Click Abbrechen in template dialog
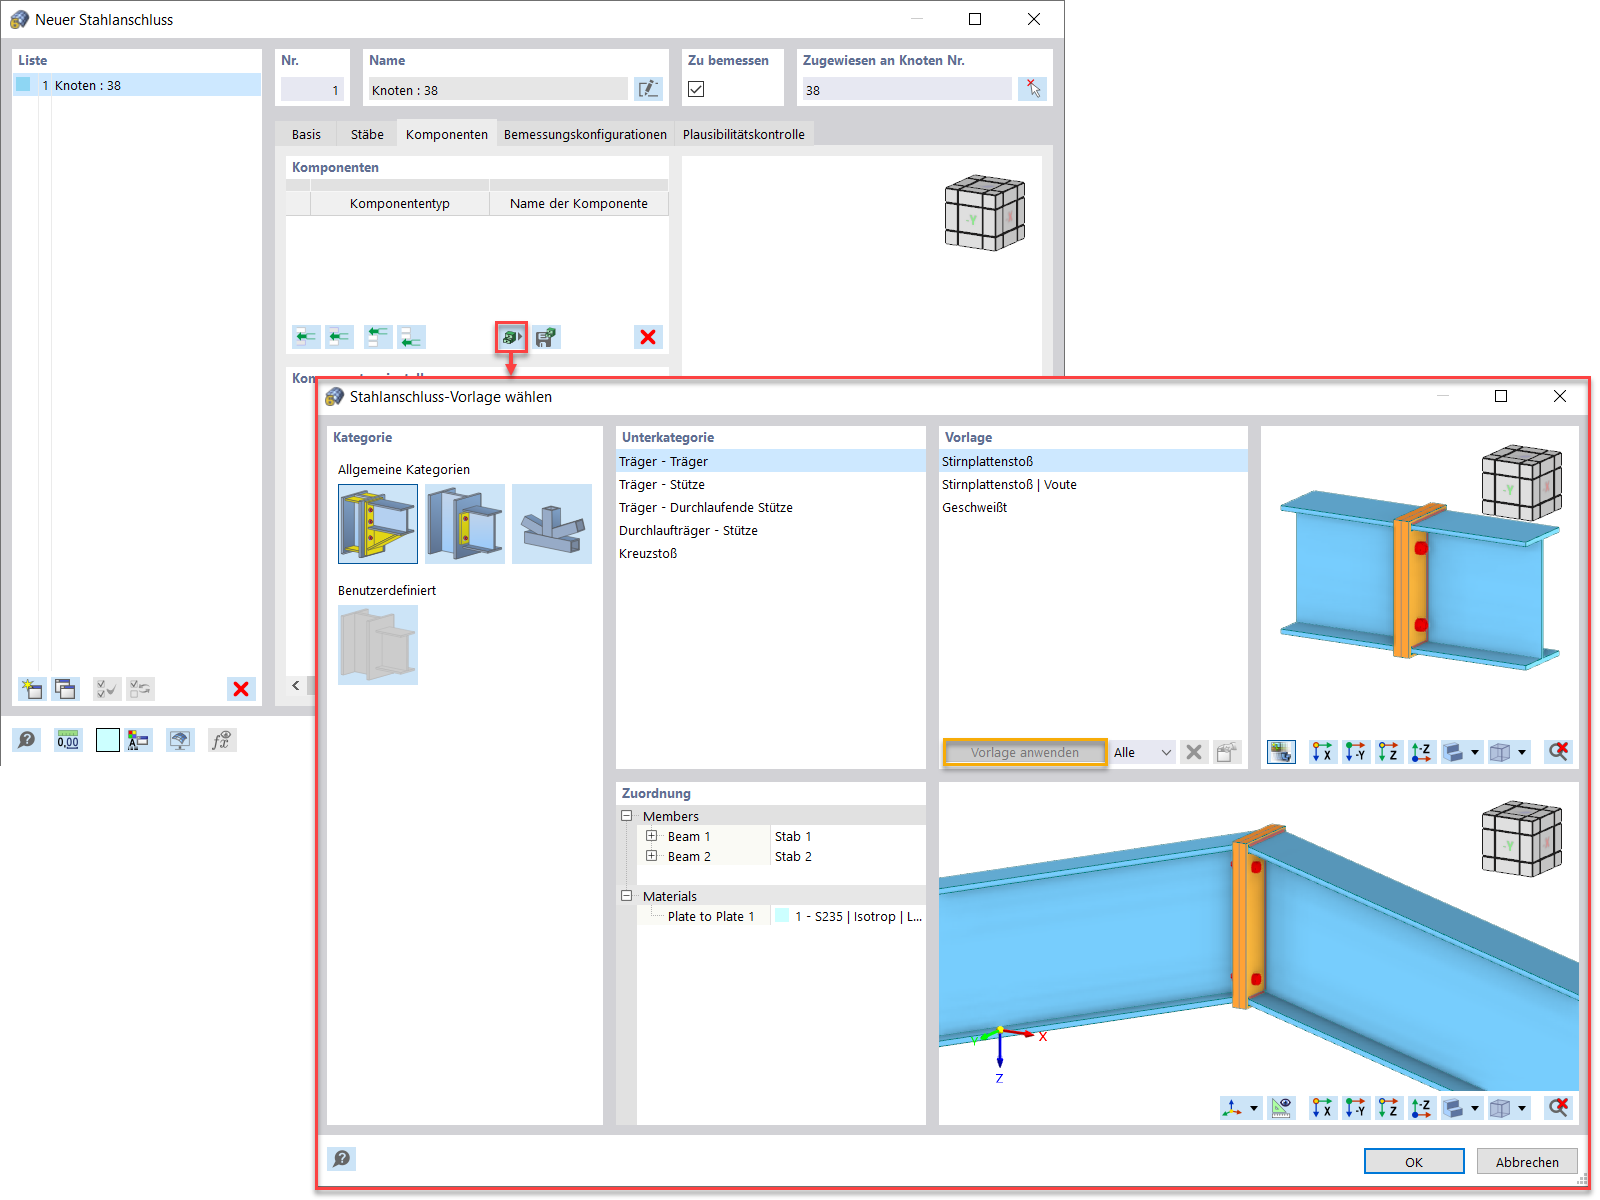 (1527, 1161)
